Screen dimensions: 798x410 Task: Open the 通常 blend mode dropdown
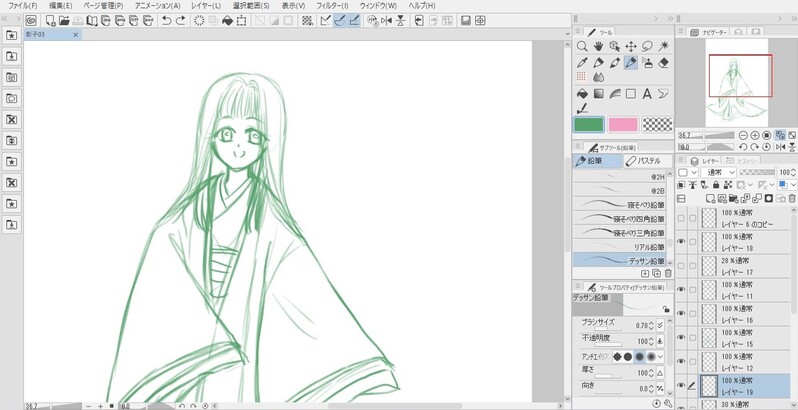(720, 172)
